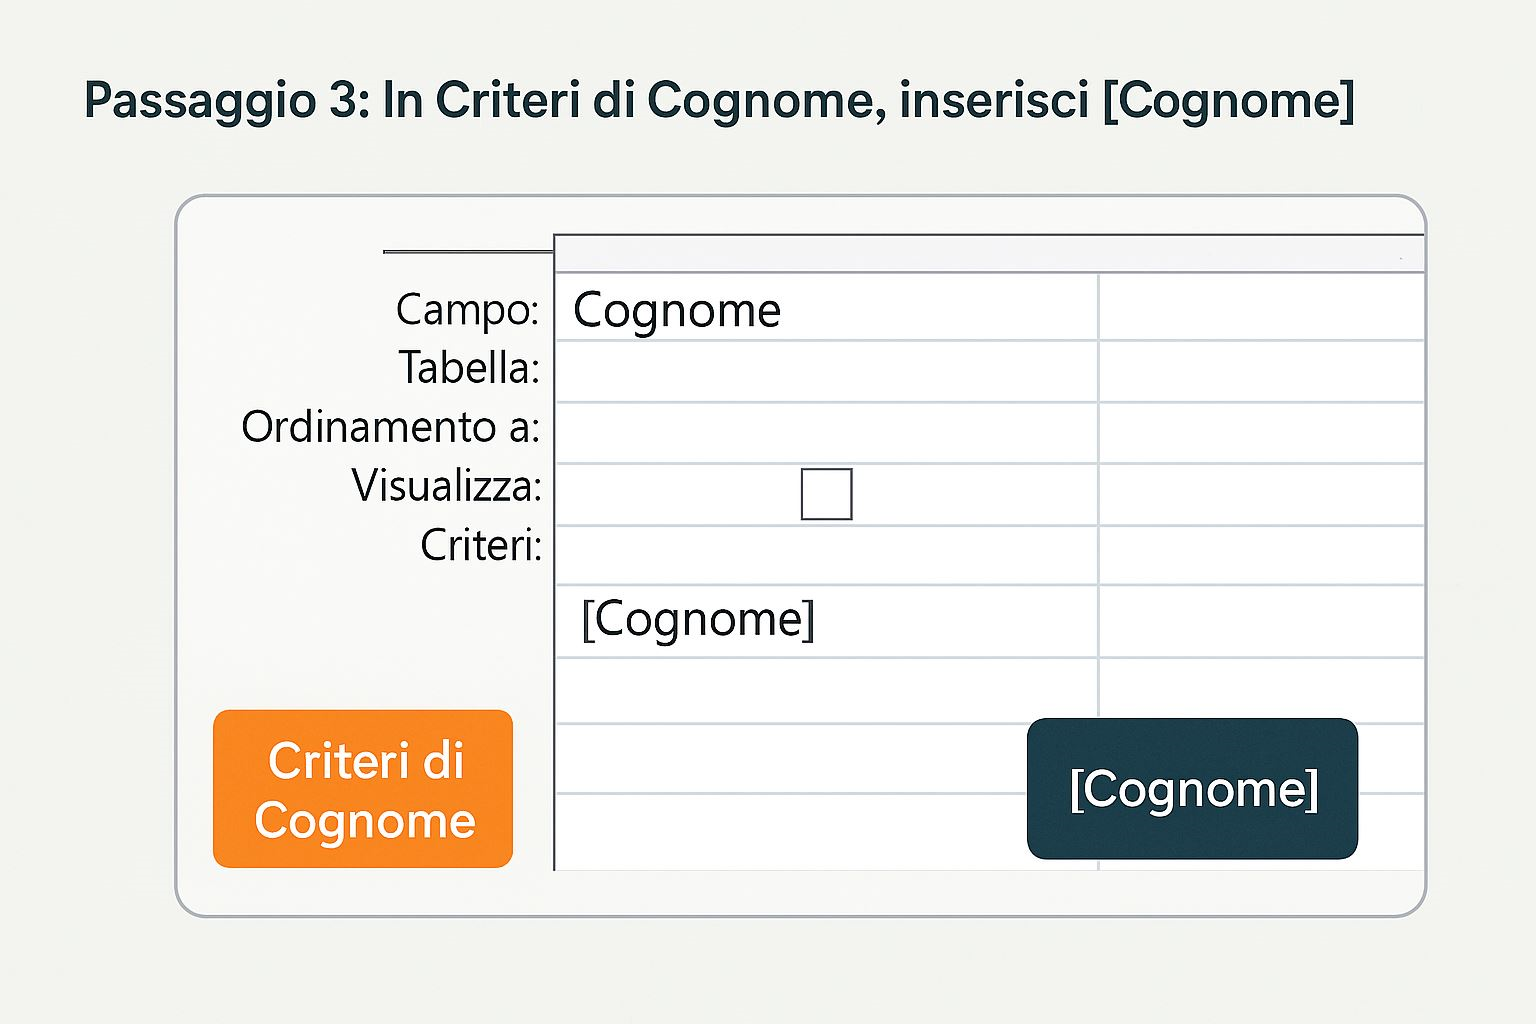Open the Ordinamento cell in Cognome column
Screen dimensions: 1536x1024
pos(825,432)
